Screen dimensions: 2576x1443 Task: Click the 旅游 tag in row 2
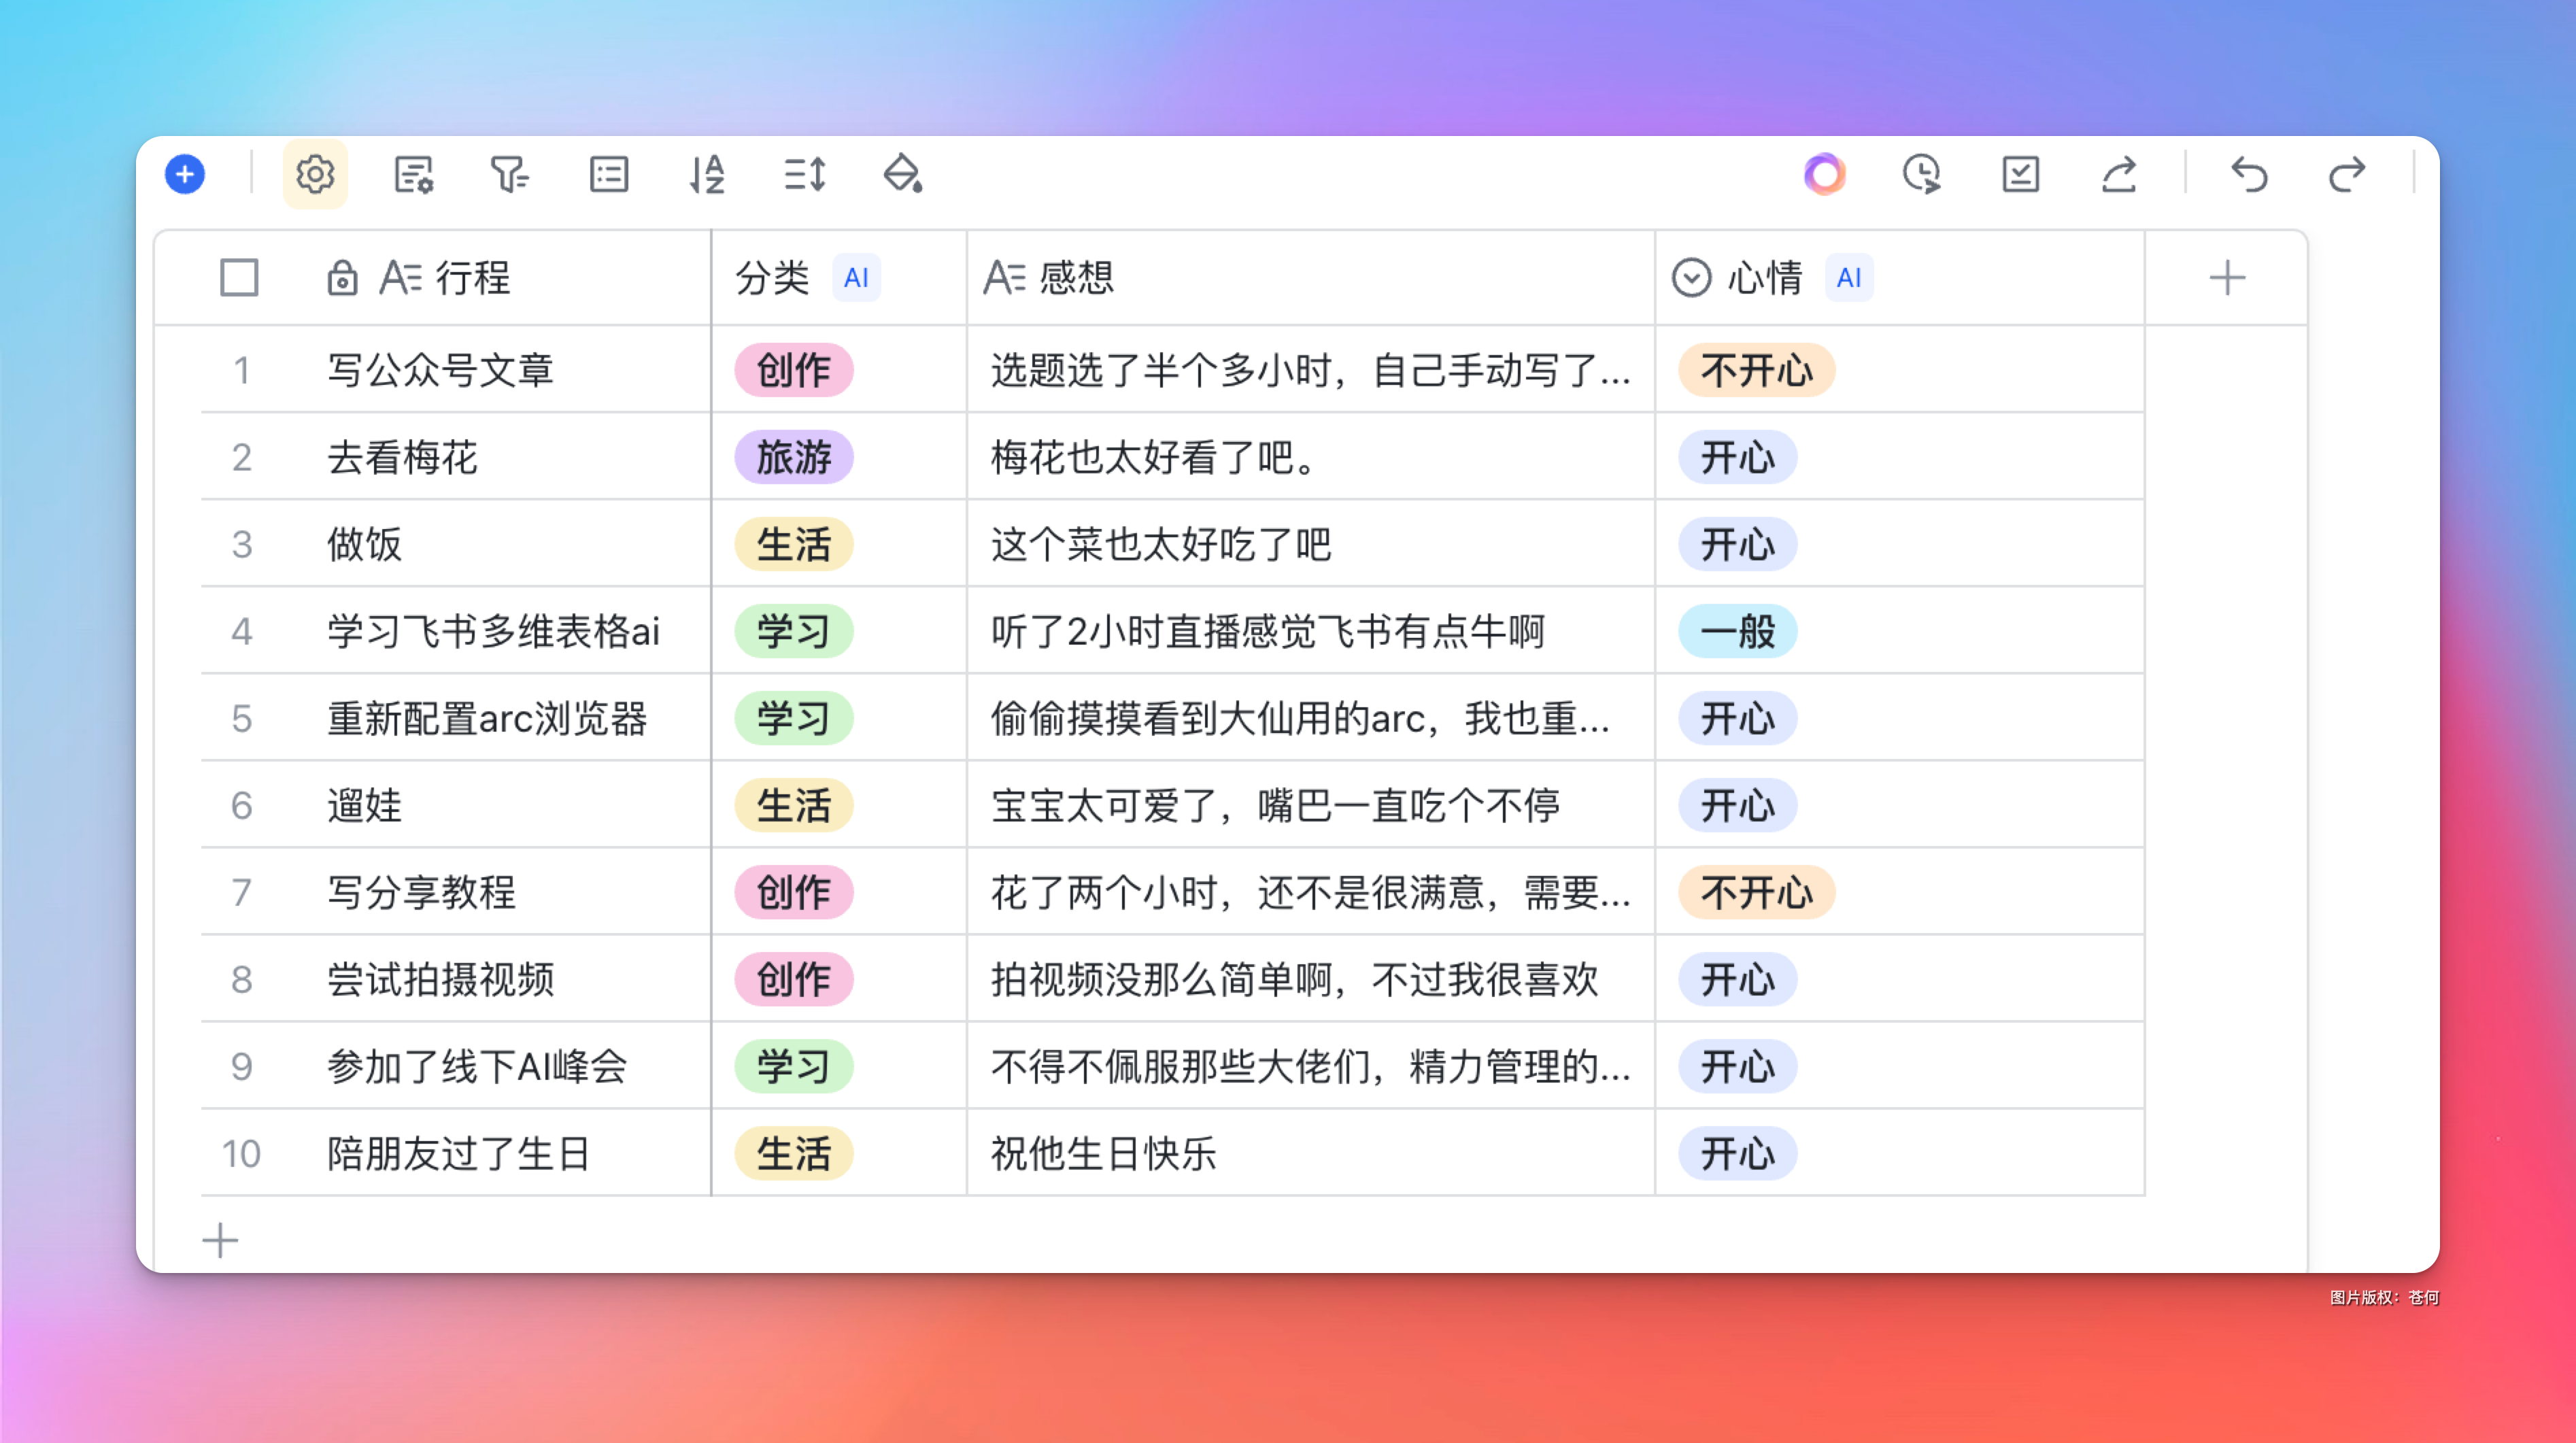click(x=794, y=457)
